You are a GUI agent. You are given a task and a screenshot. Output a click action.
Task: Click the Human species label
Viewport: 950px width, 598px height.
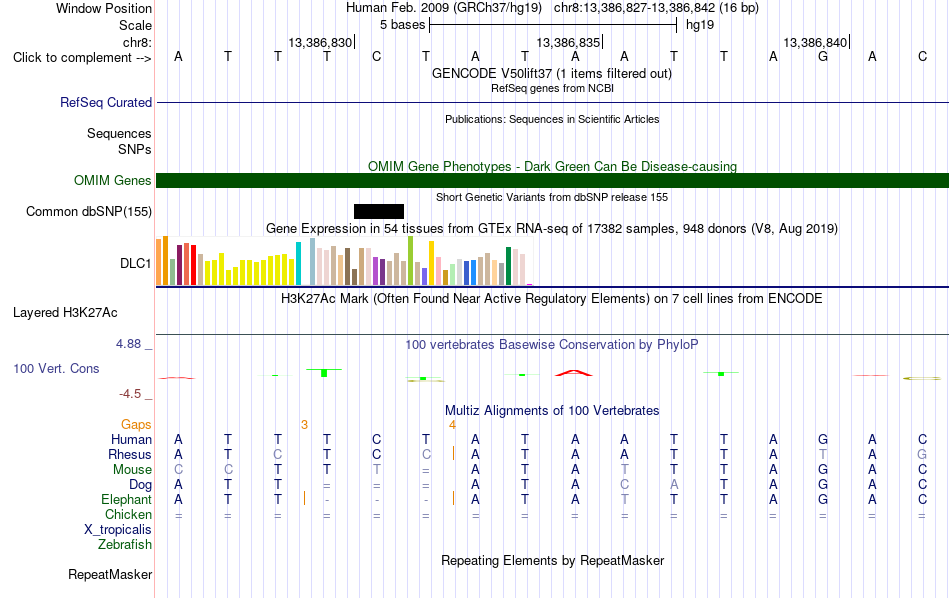point(131,439)
